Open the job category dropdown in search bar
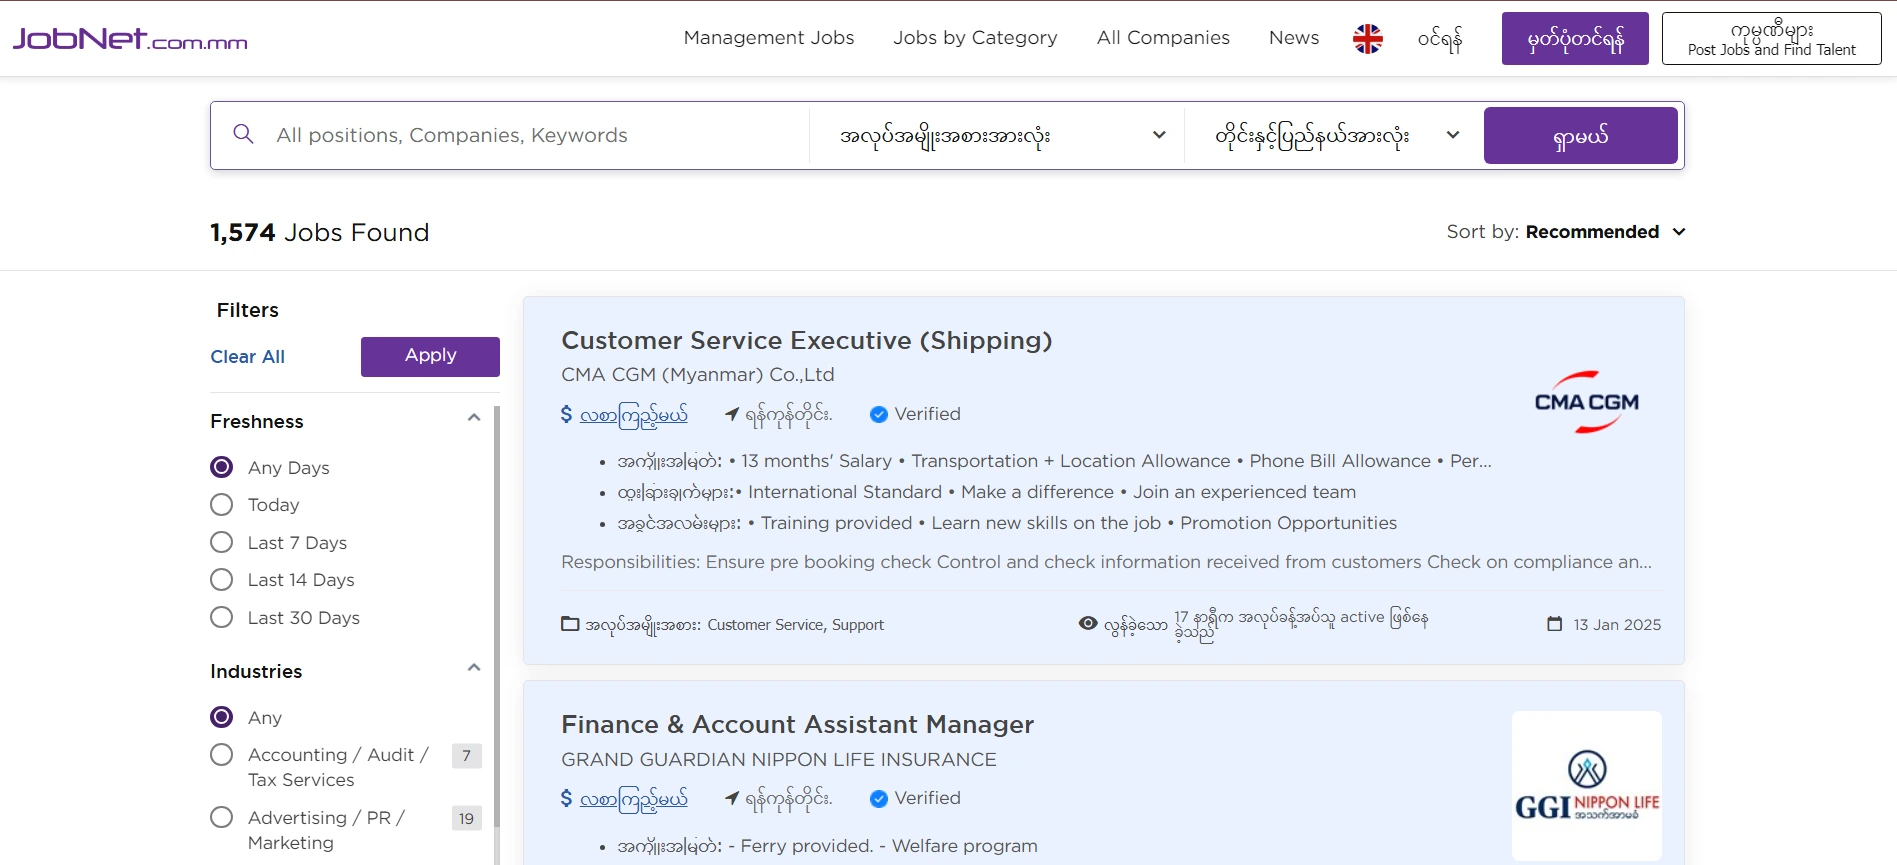Screen dimensions: 1897x865 (997, 135)
